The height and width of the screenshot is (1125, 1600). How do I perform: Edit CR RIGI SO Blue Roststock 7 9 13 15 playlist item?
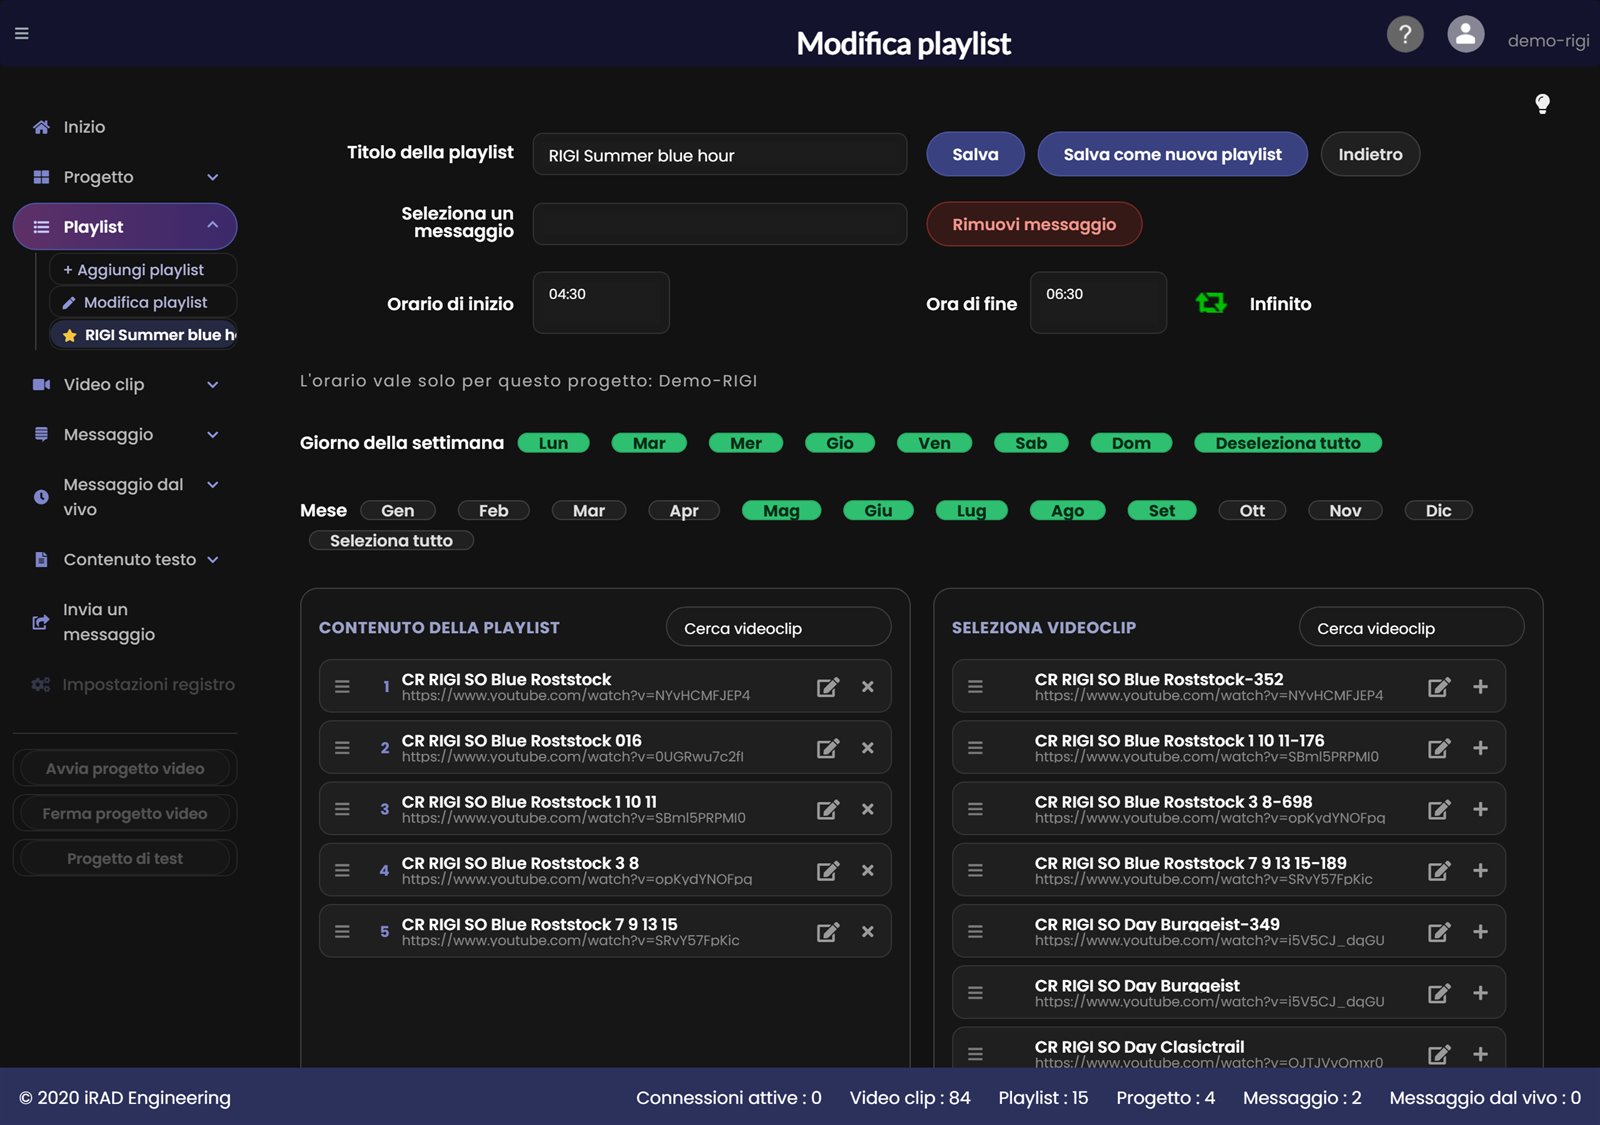pyautogui.click(x=828, y=932)
